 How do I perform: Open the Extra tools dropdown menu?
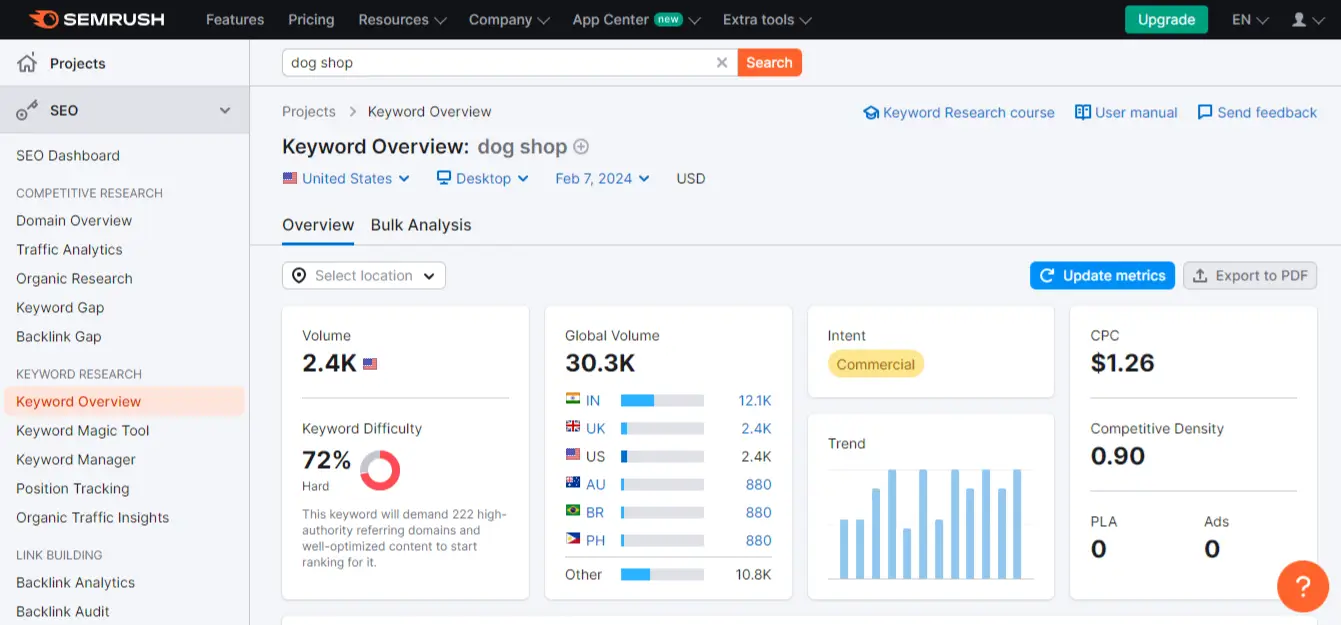tap(767, 19)
